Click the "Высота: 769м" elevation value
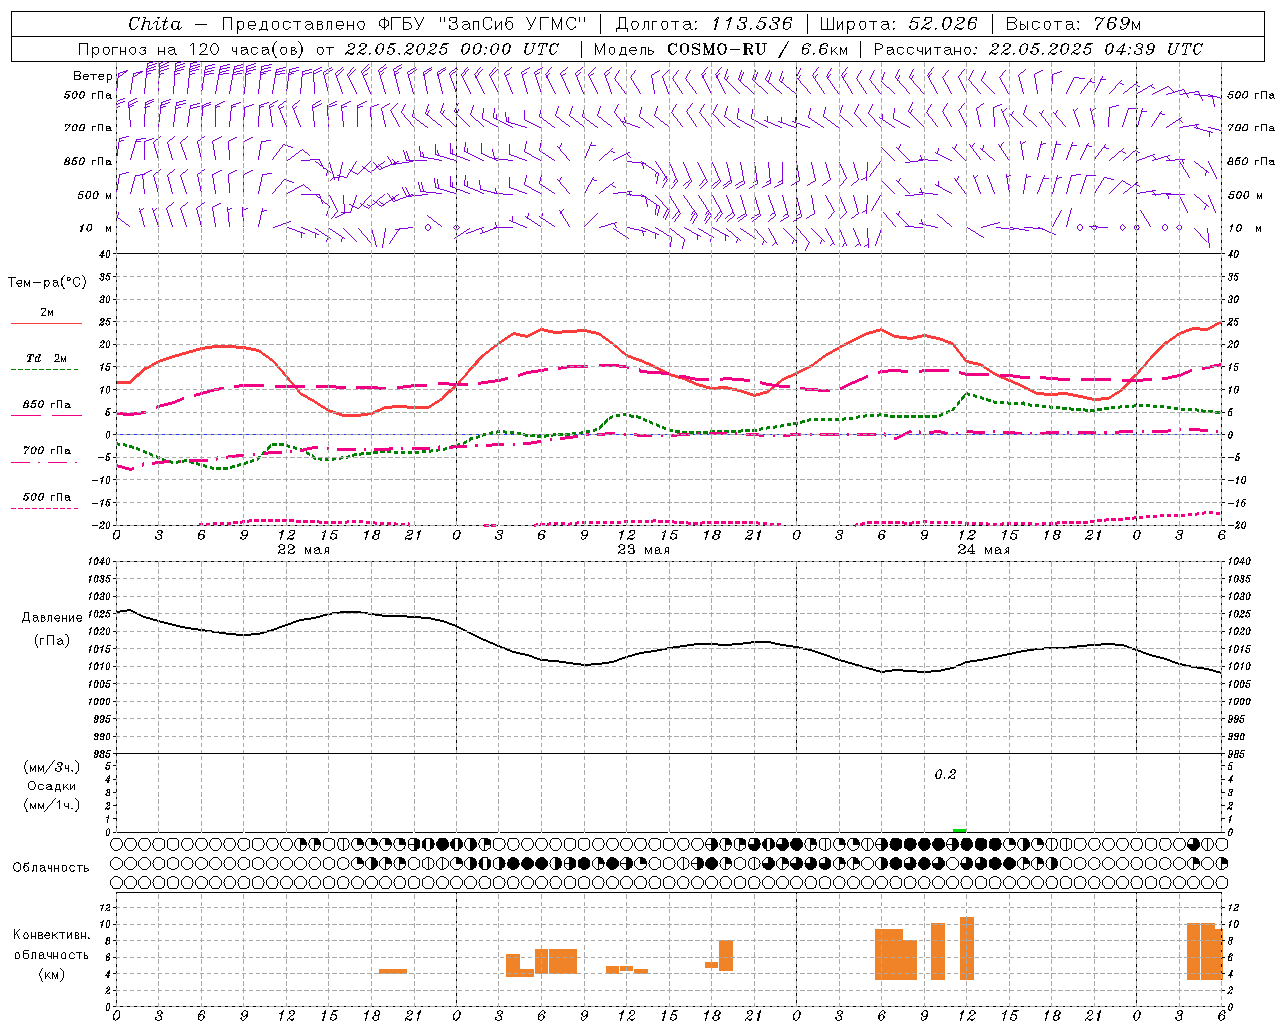This screenshot has height=1024, width=1280. (1073, 24)
